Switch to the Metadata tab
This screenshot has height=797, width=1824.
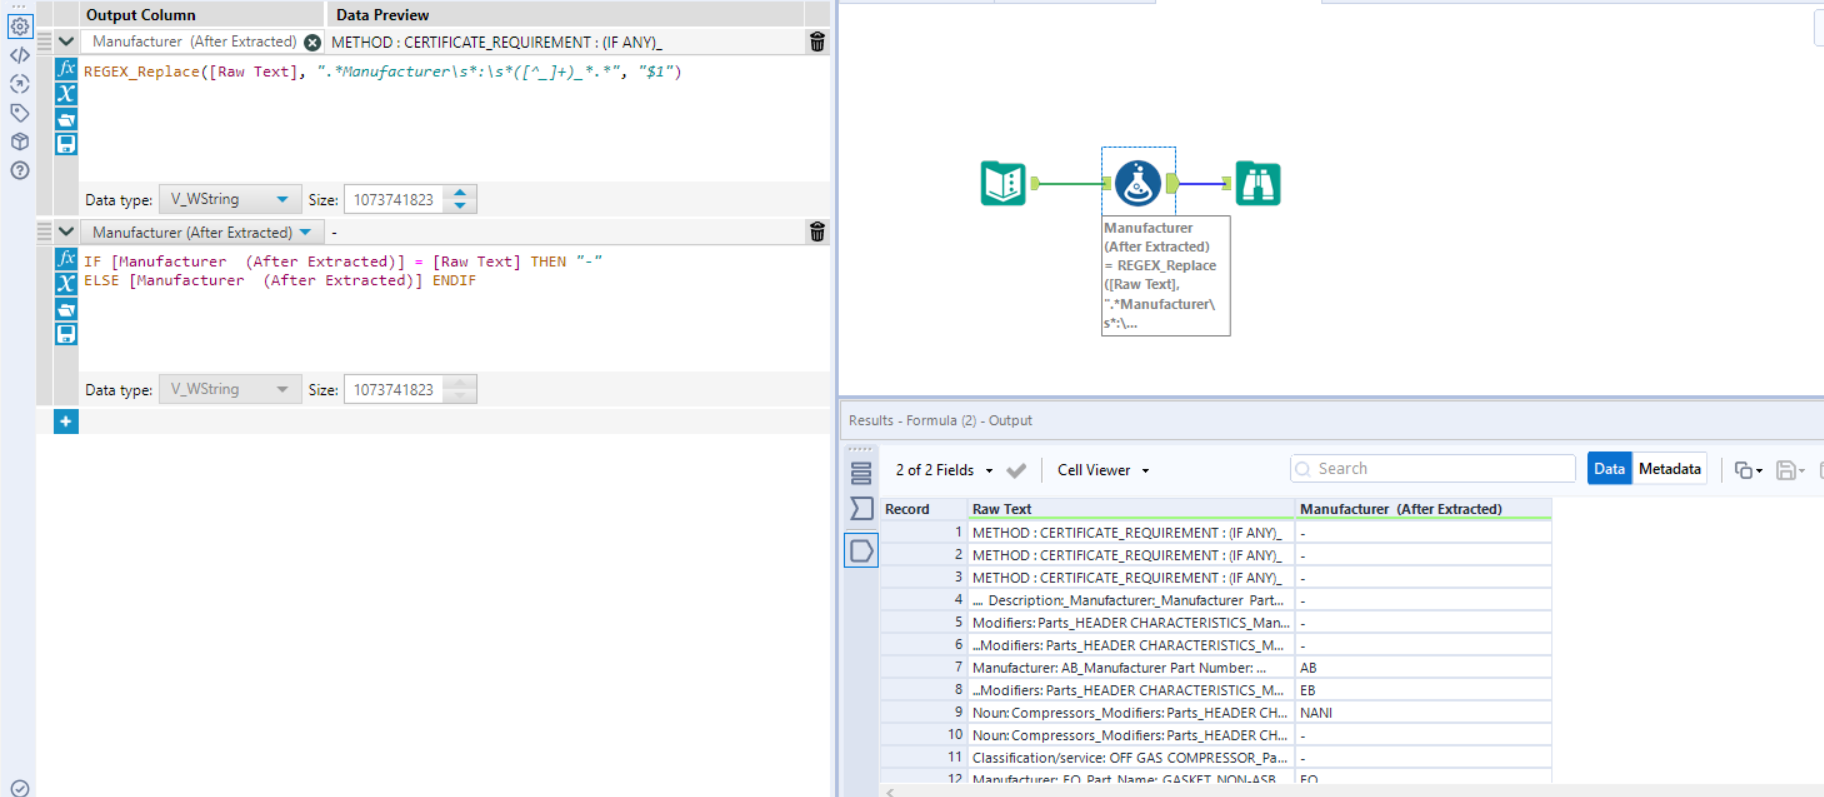1669,469
